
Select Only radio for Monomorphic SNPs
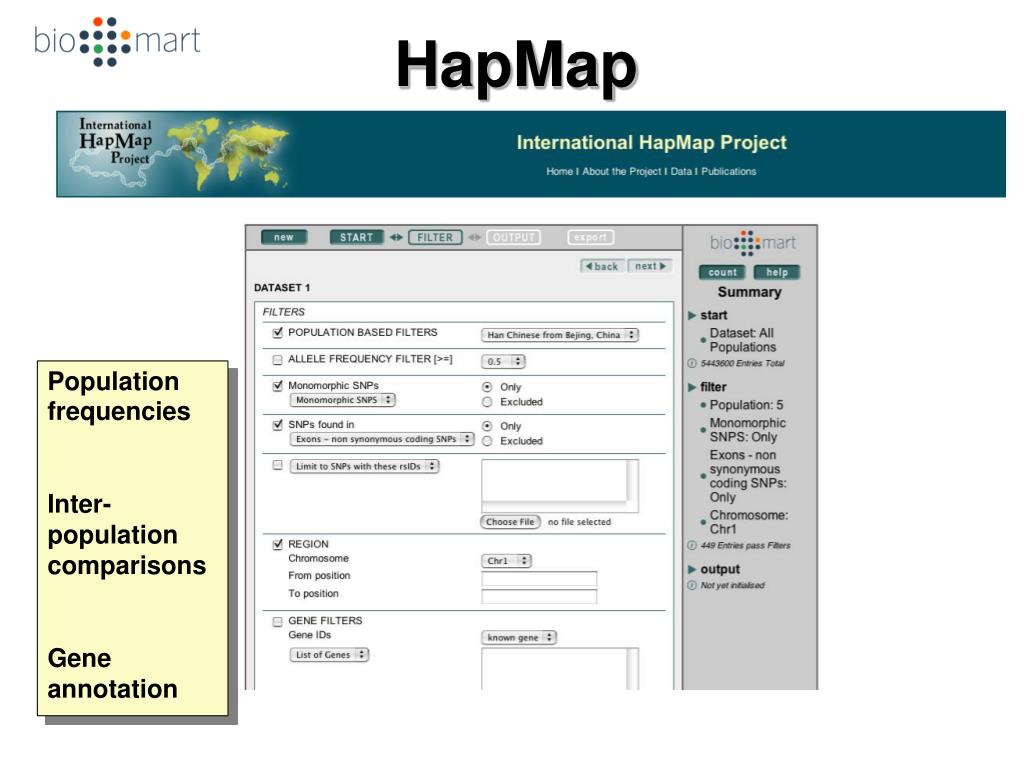(487, 387)
